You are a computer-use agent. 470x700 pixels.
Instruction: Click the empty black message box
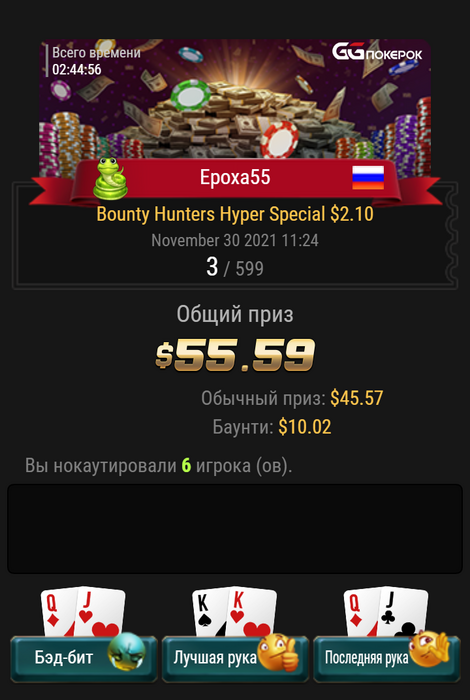tap(235, 529)
